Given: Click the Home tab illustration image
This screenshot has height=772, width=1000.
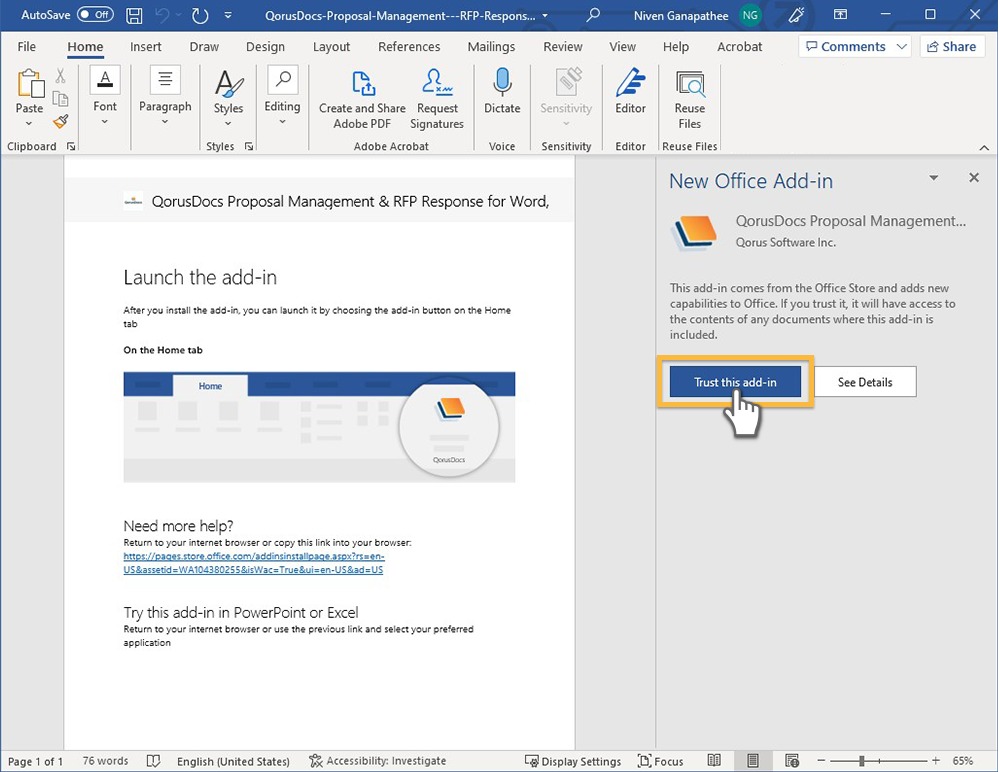Looking at the screenshot, I should coord(319,427).
